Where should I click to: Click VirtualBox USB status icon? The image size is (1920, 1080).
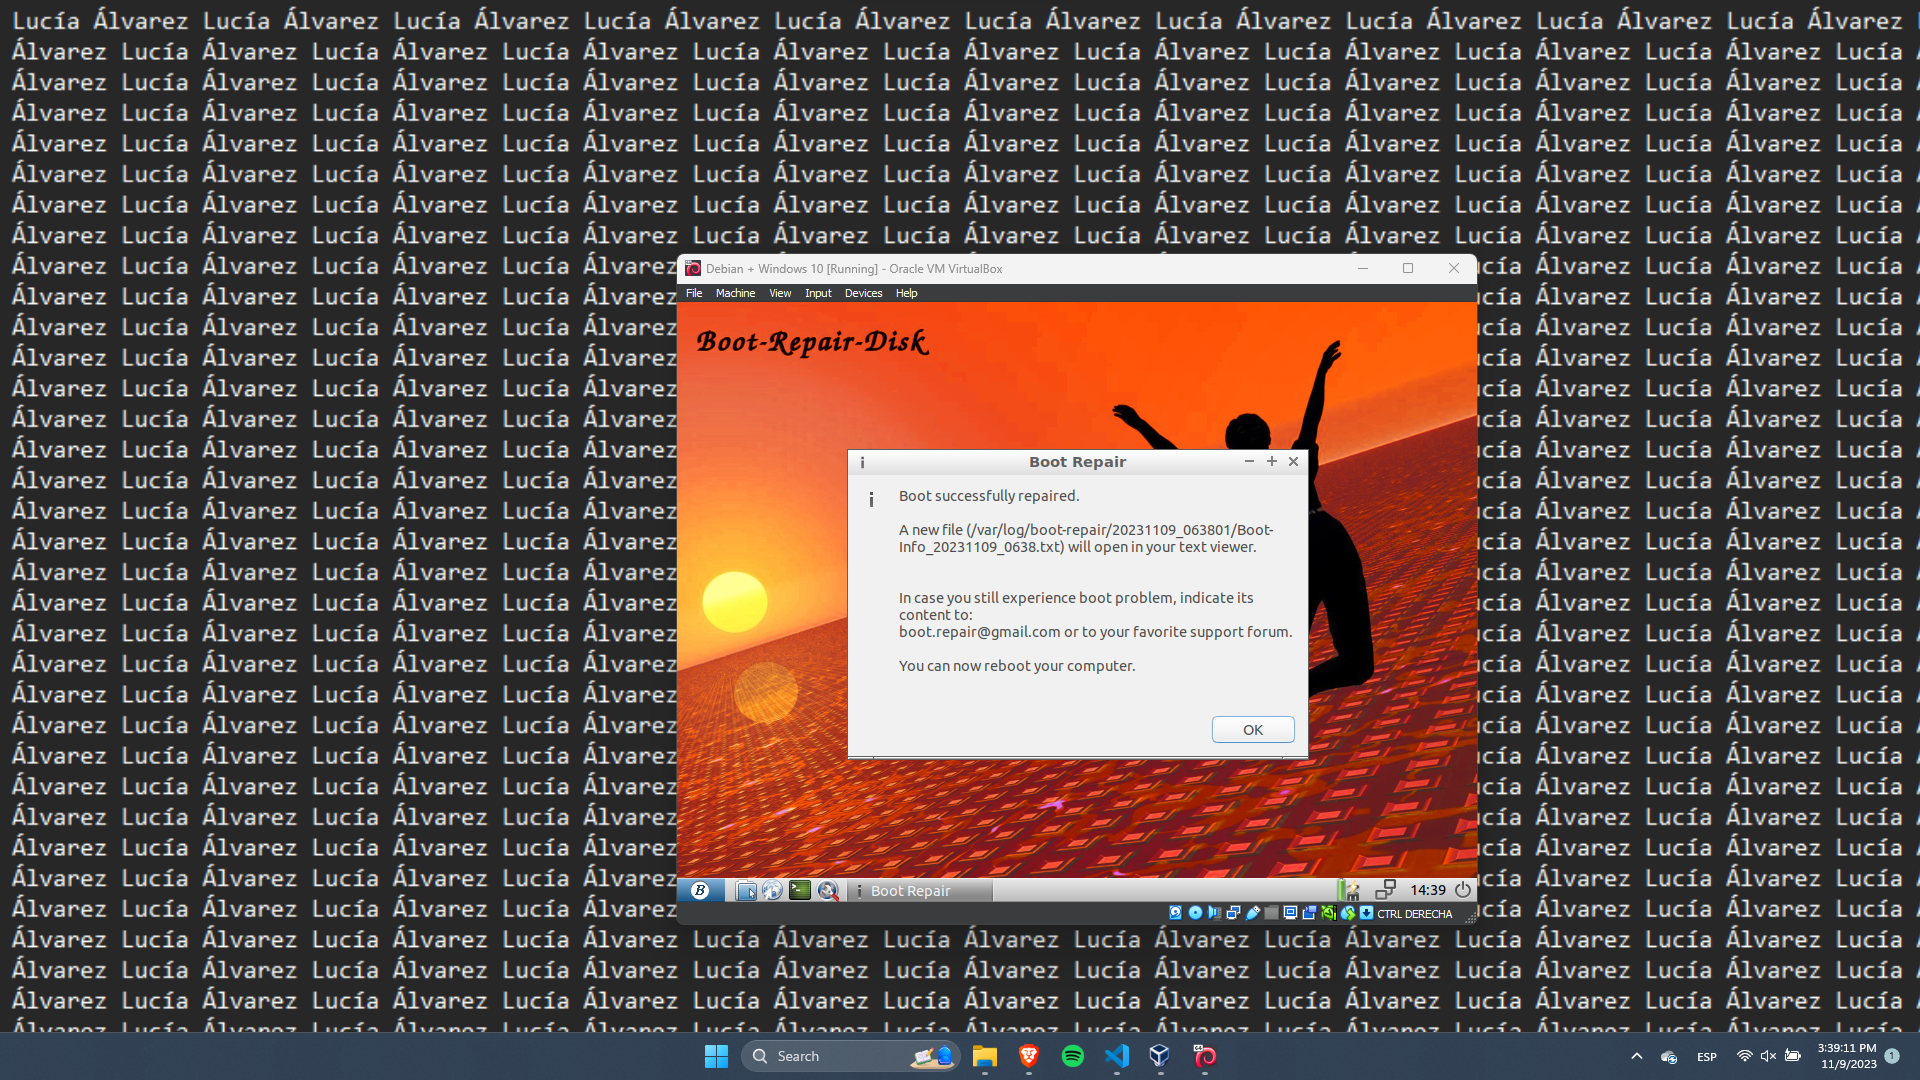(x=1253, y=913)
